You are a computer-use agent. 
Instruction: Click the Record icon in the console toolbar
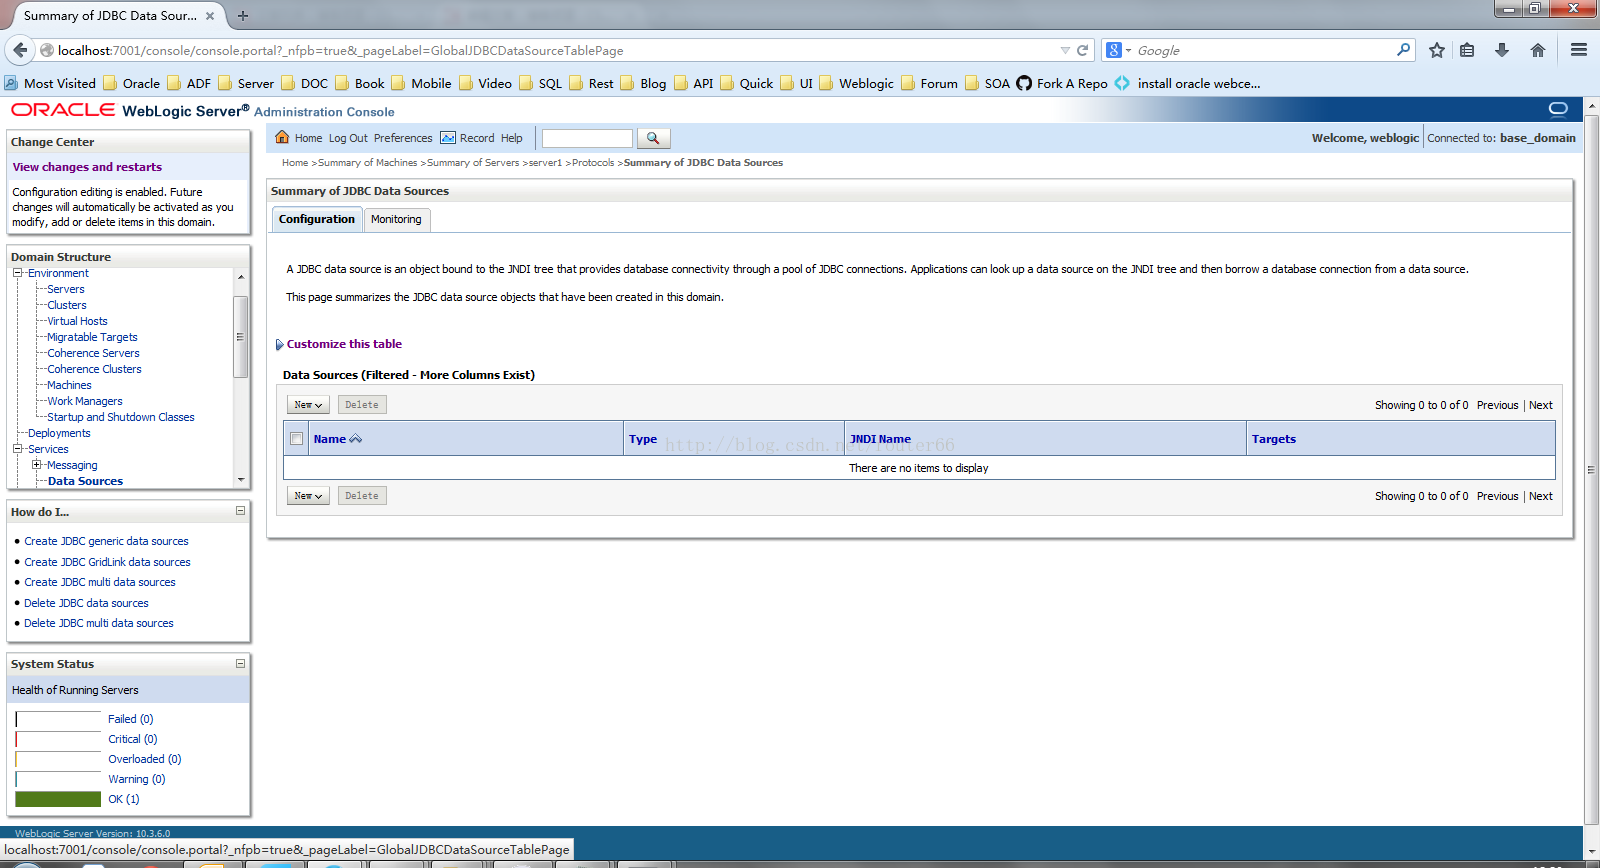point(448,138)
